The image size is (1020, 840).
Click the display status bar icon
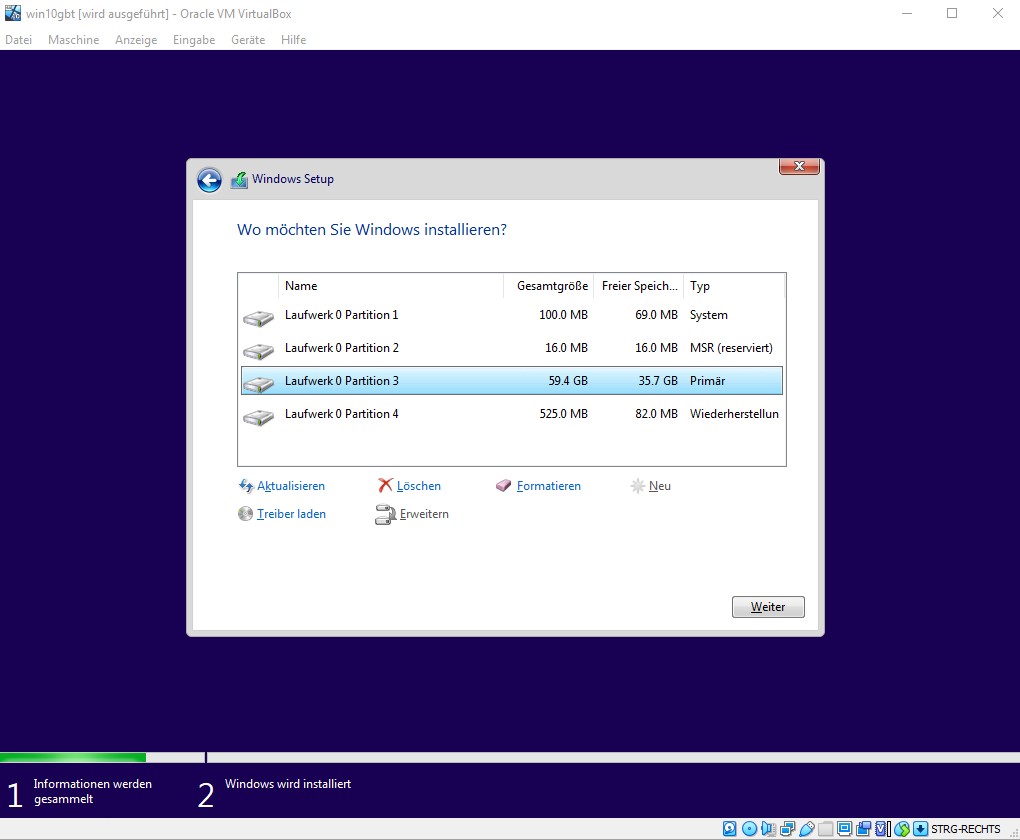coord(844,828)
